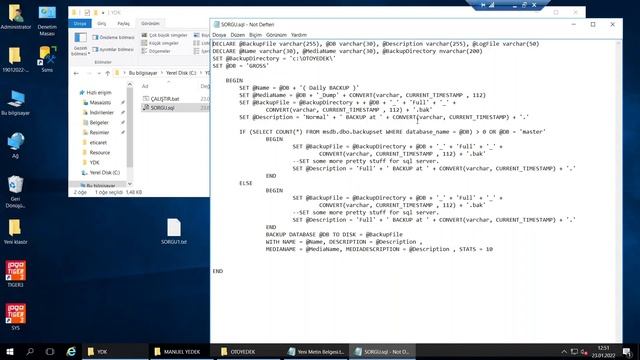Click the network tray icon
This screenshot has width=640, height=360.
coord(574,351)
